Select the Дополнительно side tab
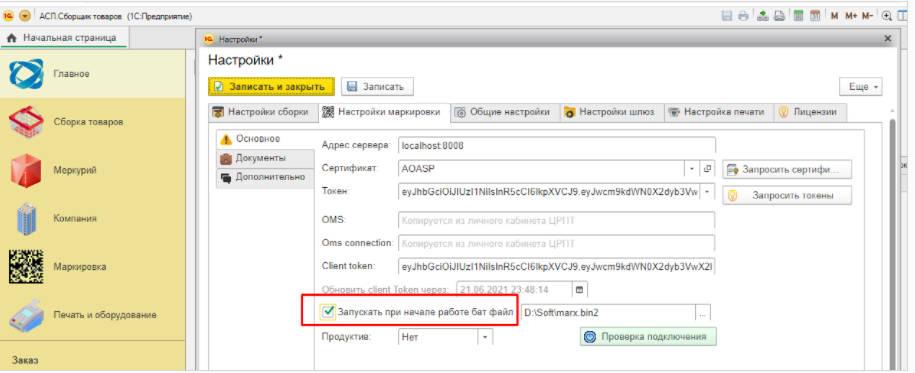The width and height of the screenshot is (915, 373). (x=266, y=177)
